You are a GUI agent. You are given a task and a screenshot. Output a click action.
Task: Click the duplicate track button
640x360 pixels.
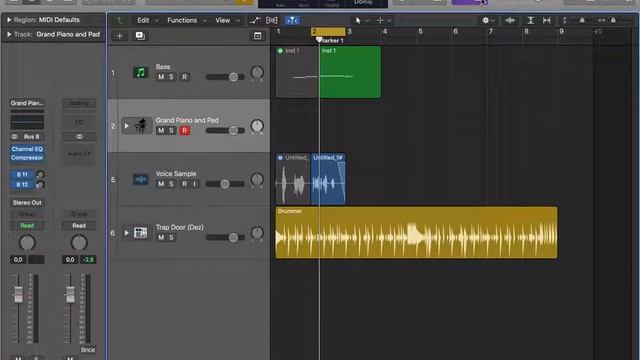coord(140,36)
